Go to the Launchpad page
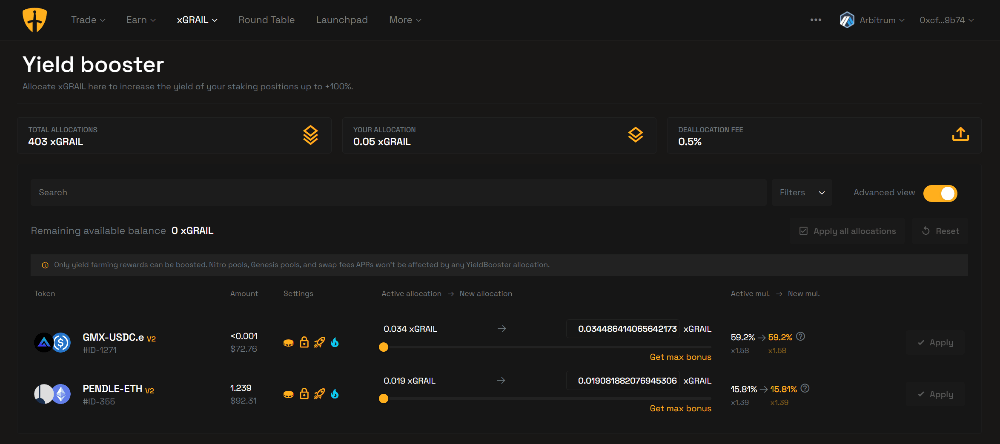Image resolution: width=1000 pixels, height=444 pixels. [x=342, y=20]
